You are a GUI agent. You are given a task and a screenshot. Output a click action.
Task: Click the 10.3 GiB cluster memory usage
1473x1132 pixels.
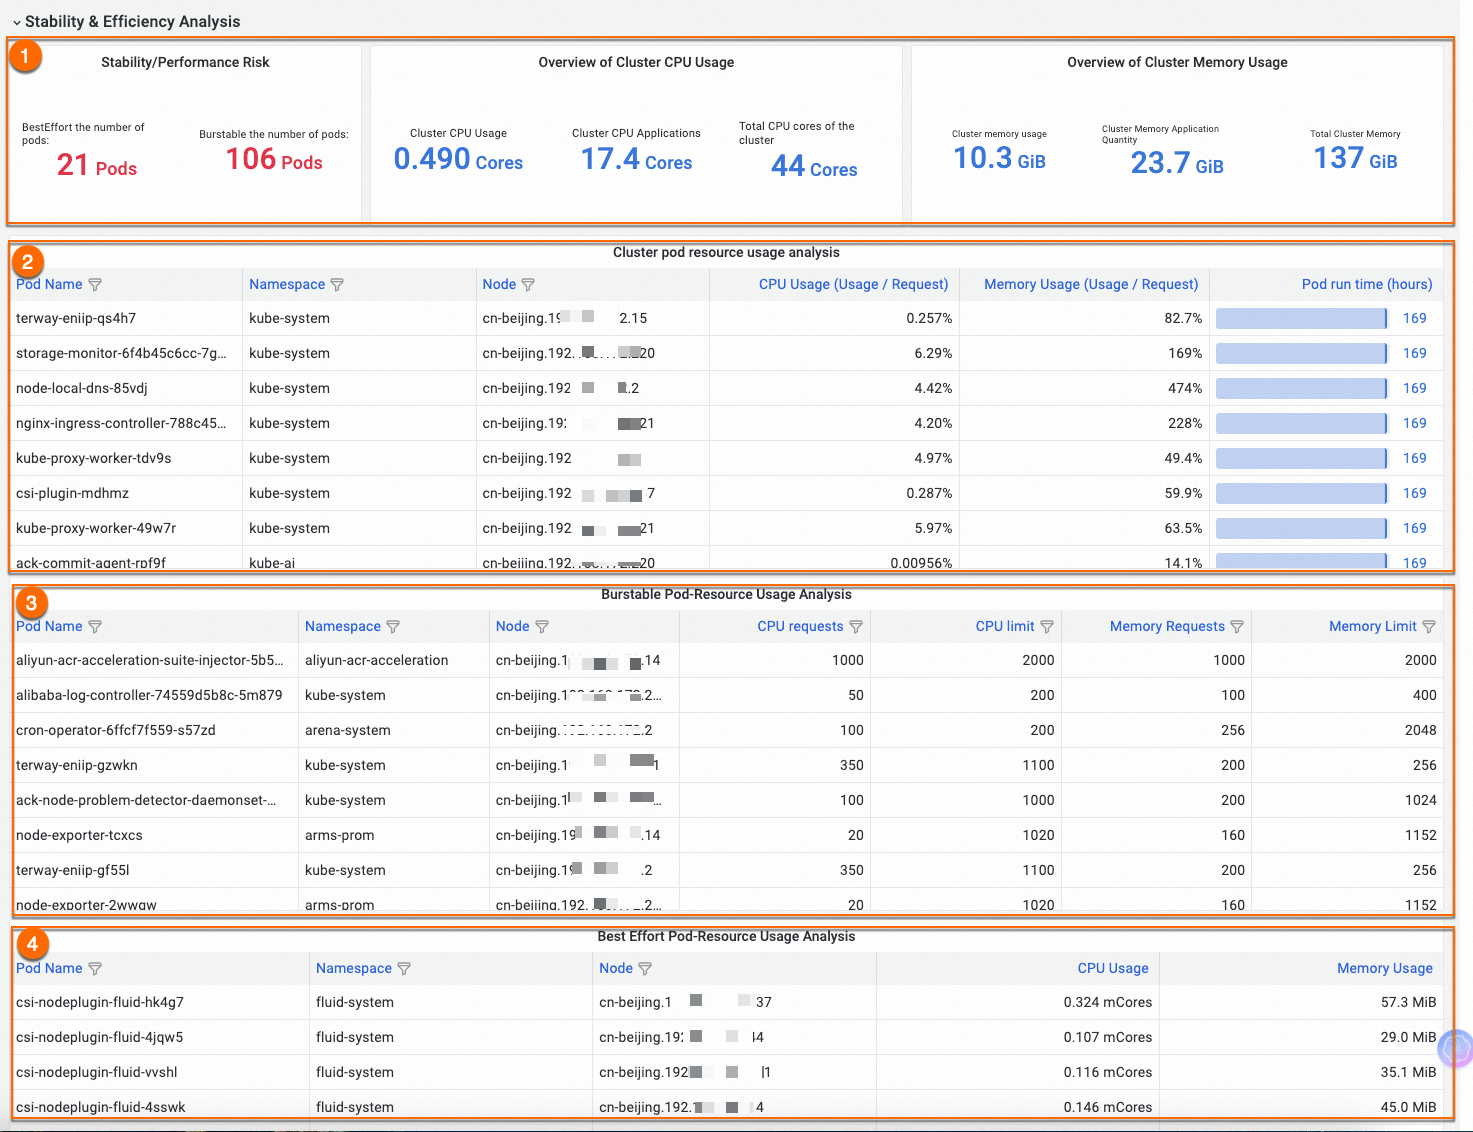coord(999,158)
